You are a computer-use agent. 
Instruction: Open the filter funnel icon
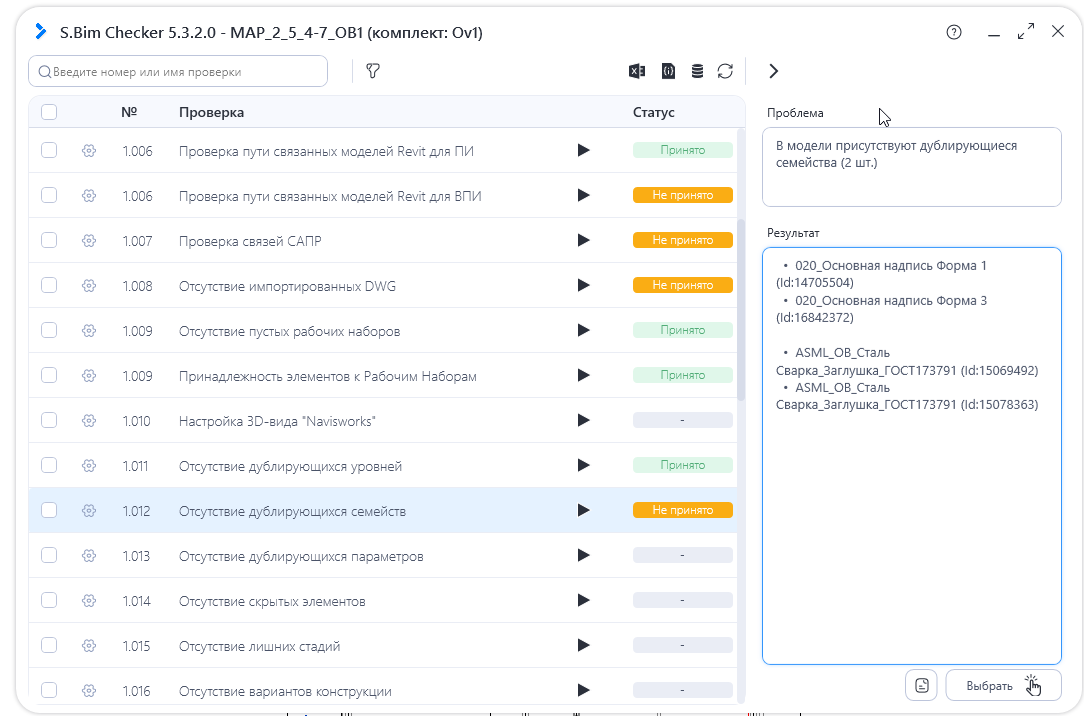pos(373,71)
